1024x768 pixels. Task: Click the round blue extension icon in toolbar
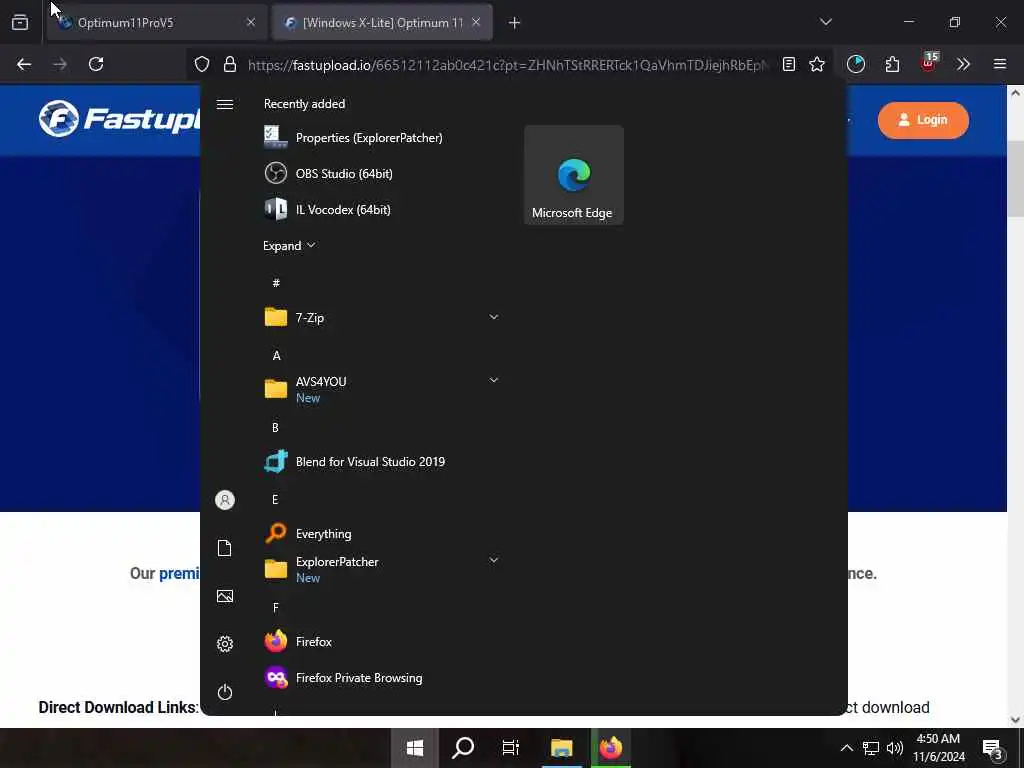(x=856, y=64)
